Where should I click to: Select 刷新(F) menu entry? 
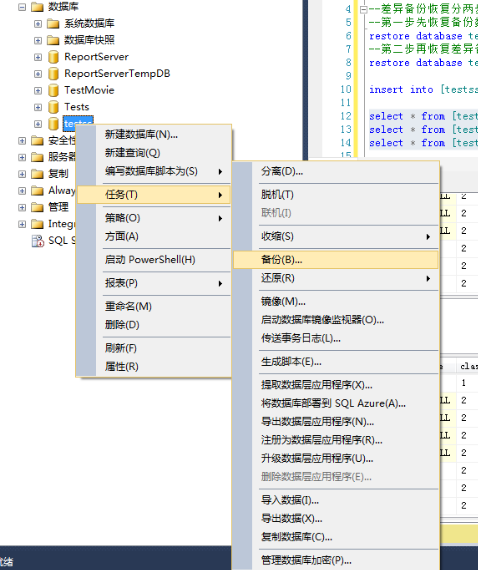[x=154, y=348]
